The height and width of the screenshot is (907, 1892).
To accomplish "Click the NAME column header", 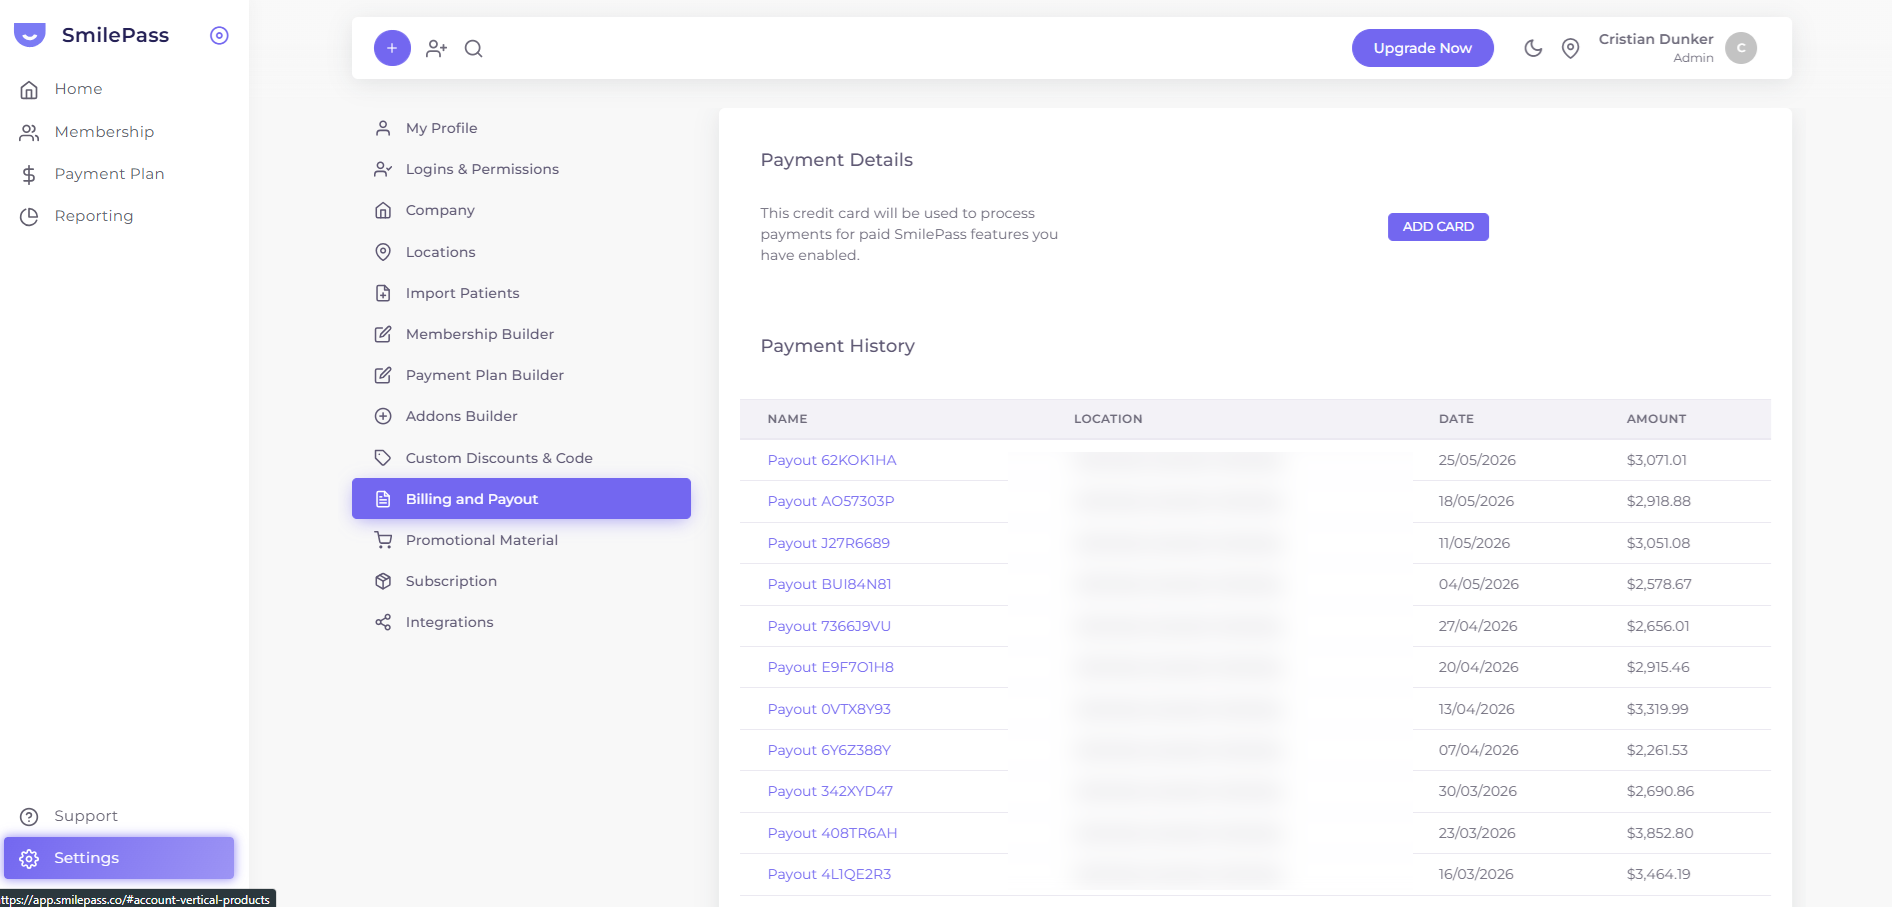I will pos(788,419).
